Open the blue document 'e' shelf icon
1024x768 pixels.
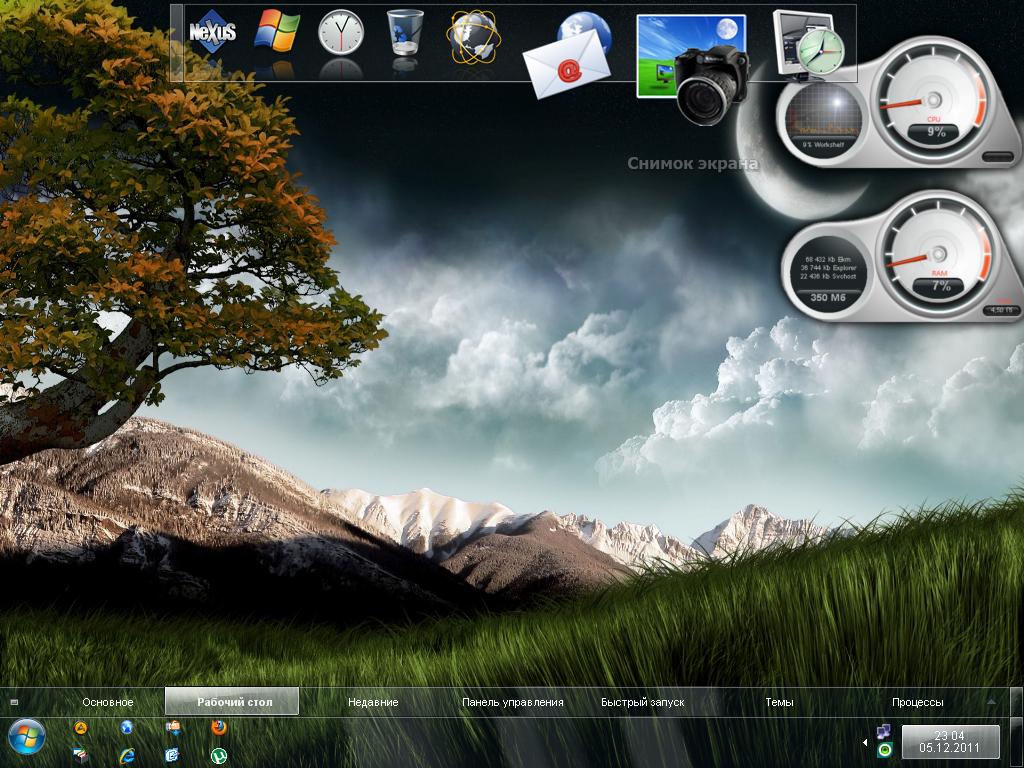[172, 756]
